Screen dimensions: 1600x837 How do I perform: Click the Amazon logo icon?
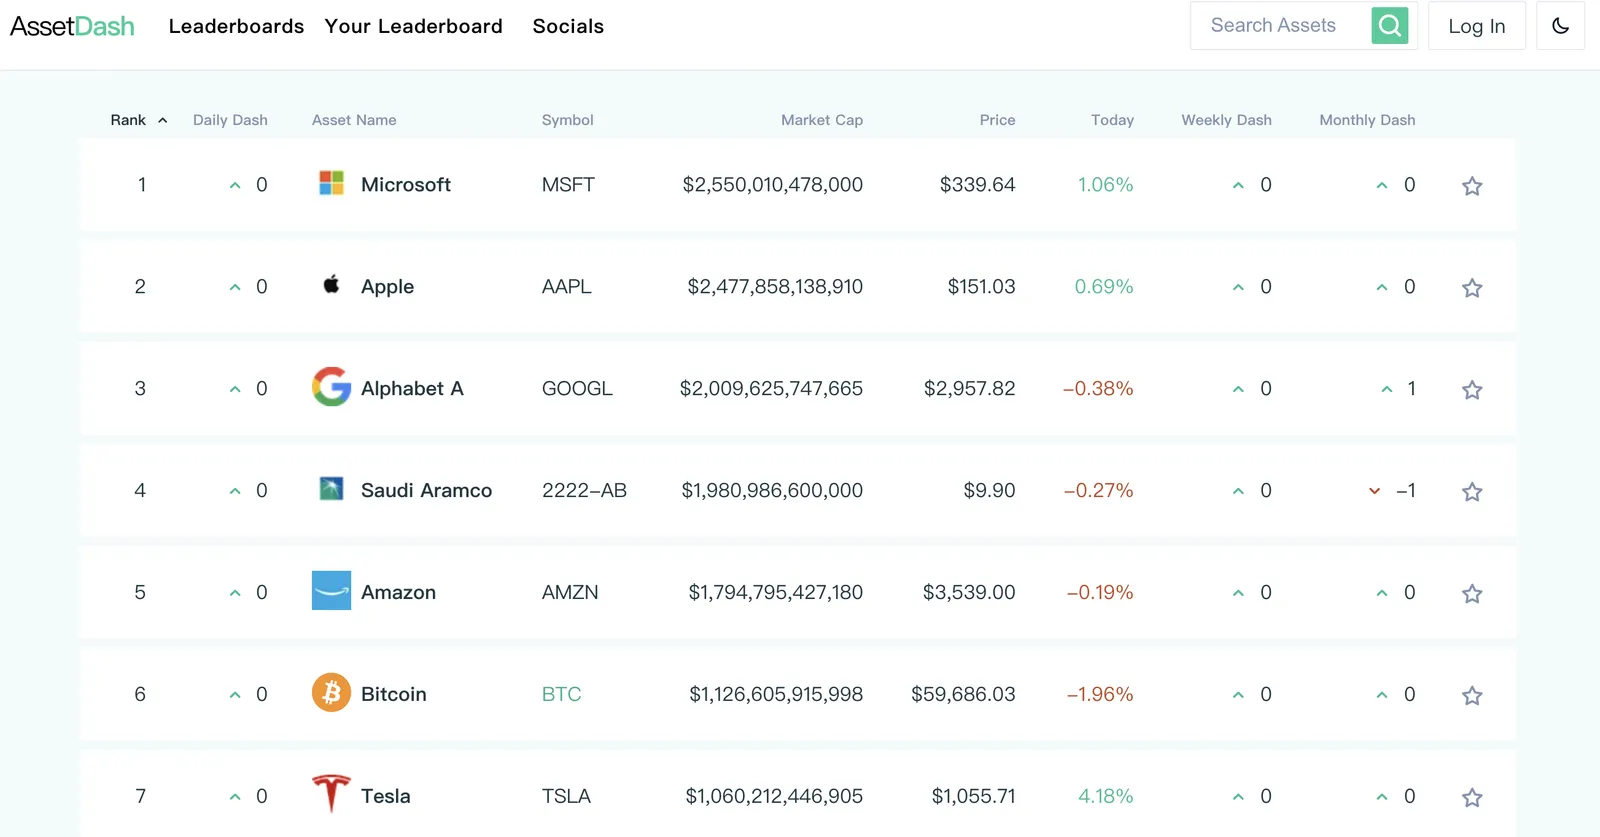pyautogui.click(x=331, y=591)
